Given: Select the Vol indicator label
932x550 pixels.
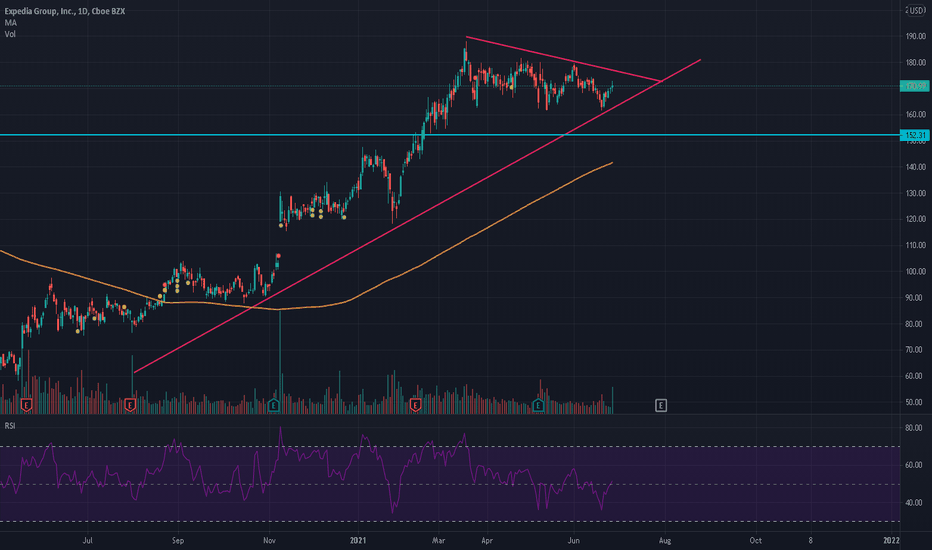Looking at the screenshot, I should [x=10, y=34].
